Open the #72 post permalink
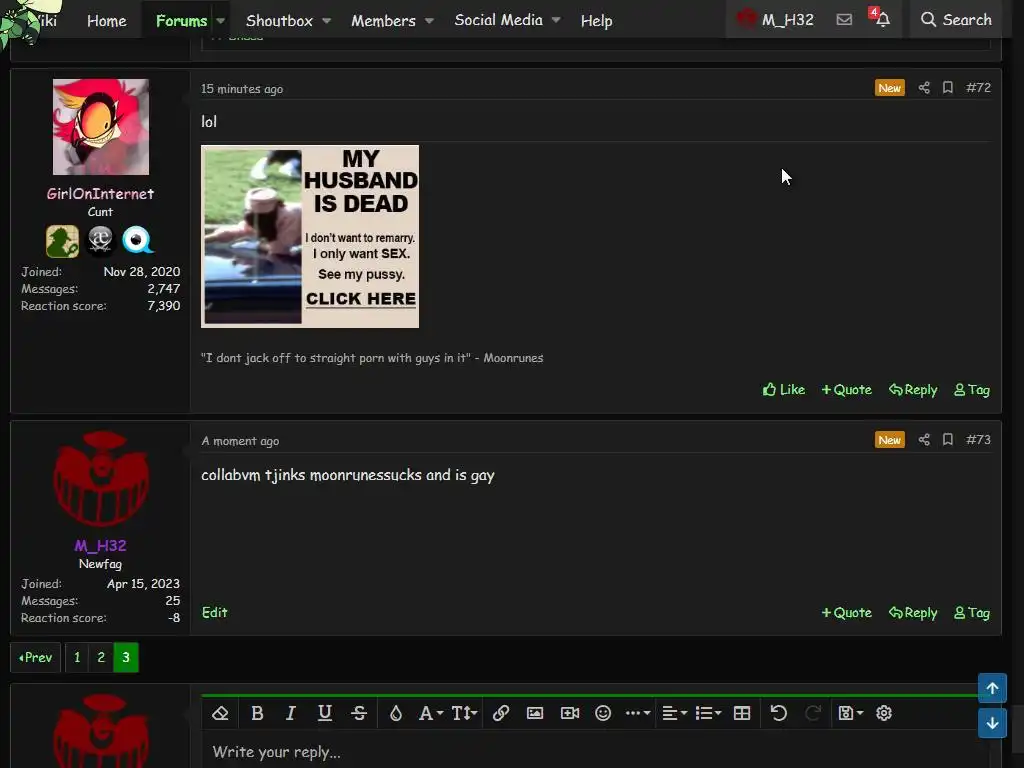1024x768 pixels. tap(978, 88)
